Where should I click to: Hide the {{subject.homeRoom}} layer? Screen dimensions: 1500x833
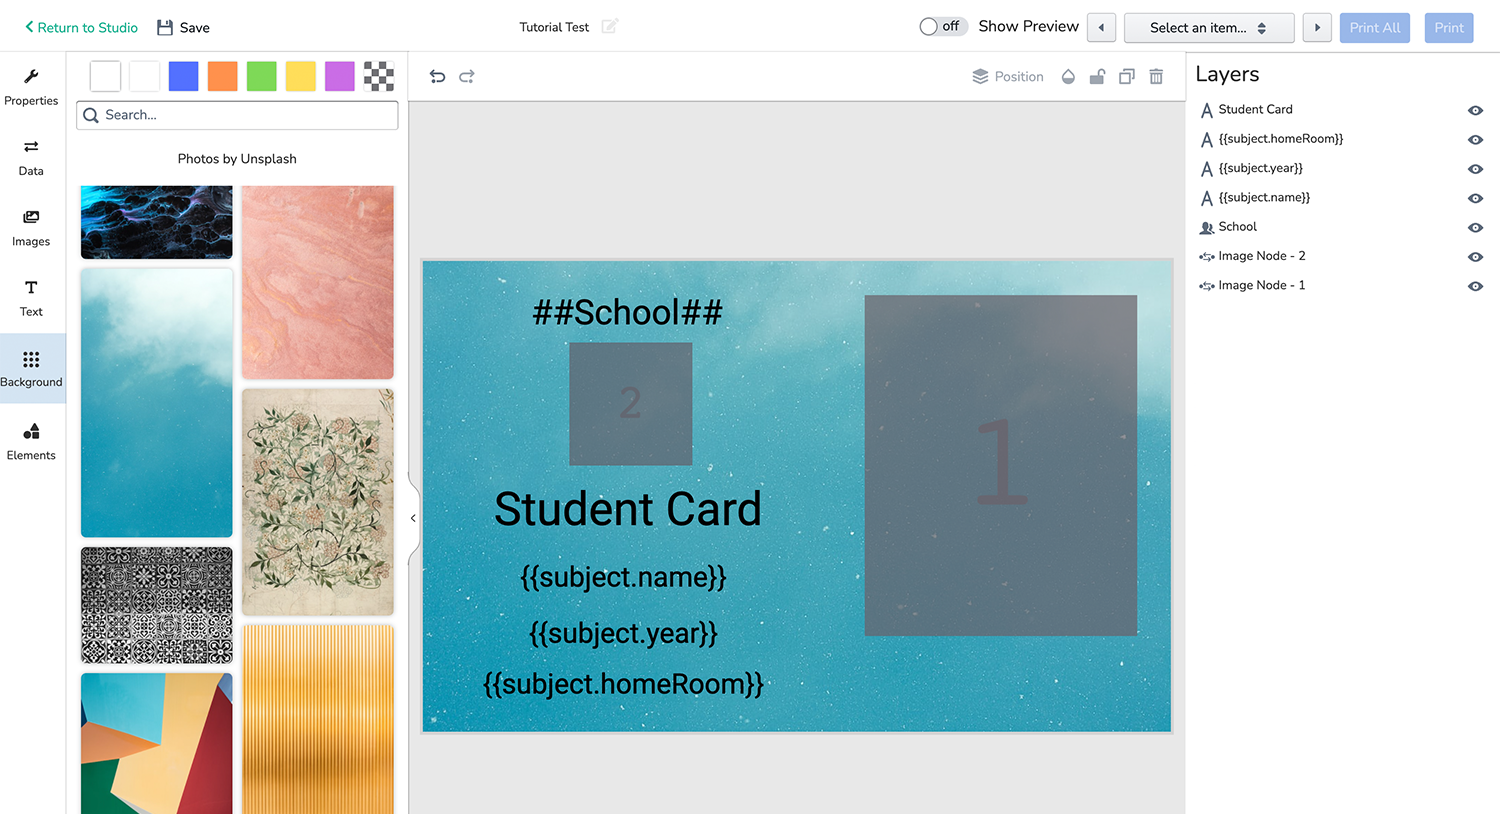(x=1475, y=139)
